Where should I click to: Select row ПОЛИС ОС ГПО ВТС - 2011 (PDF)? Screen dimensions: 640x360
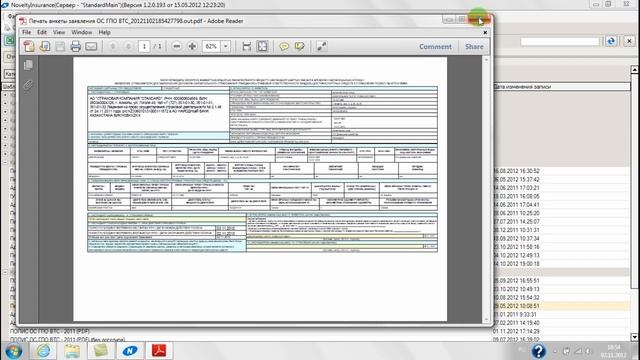(x=49, y=331)
